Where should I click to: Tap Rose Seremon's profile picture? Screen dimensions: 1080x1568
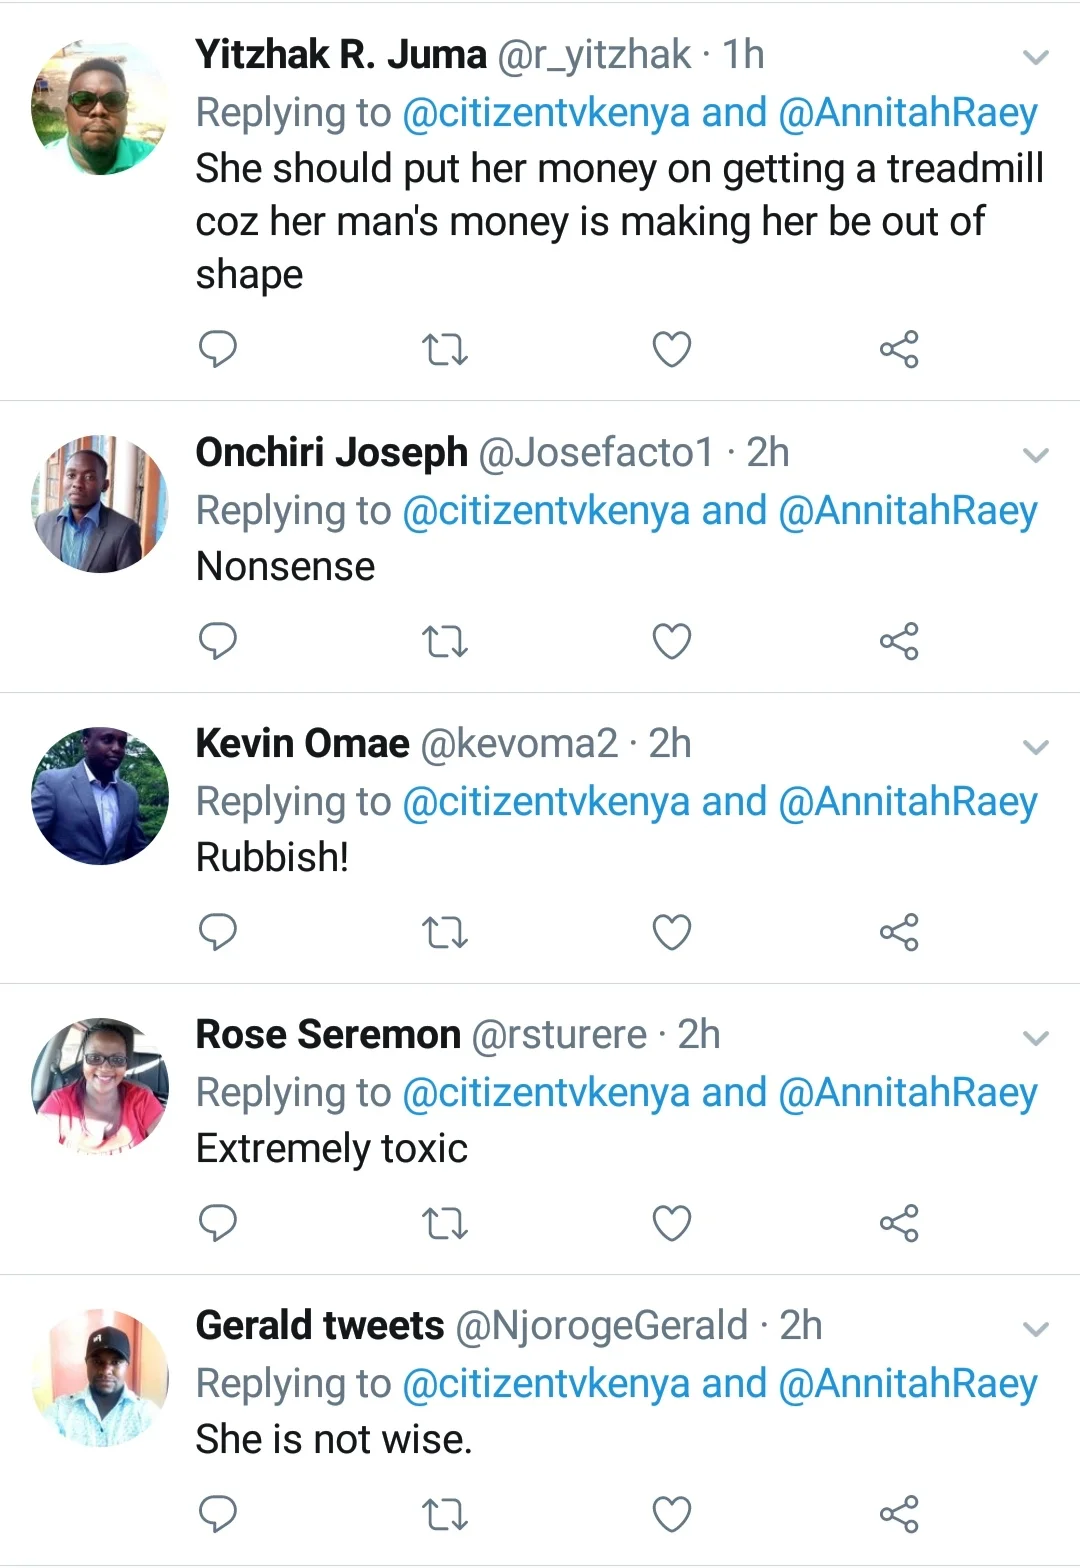coord(100,1087)
